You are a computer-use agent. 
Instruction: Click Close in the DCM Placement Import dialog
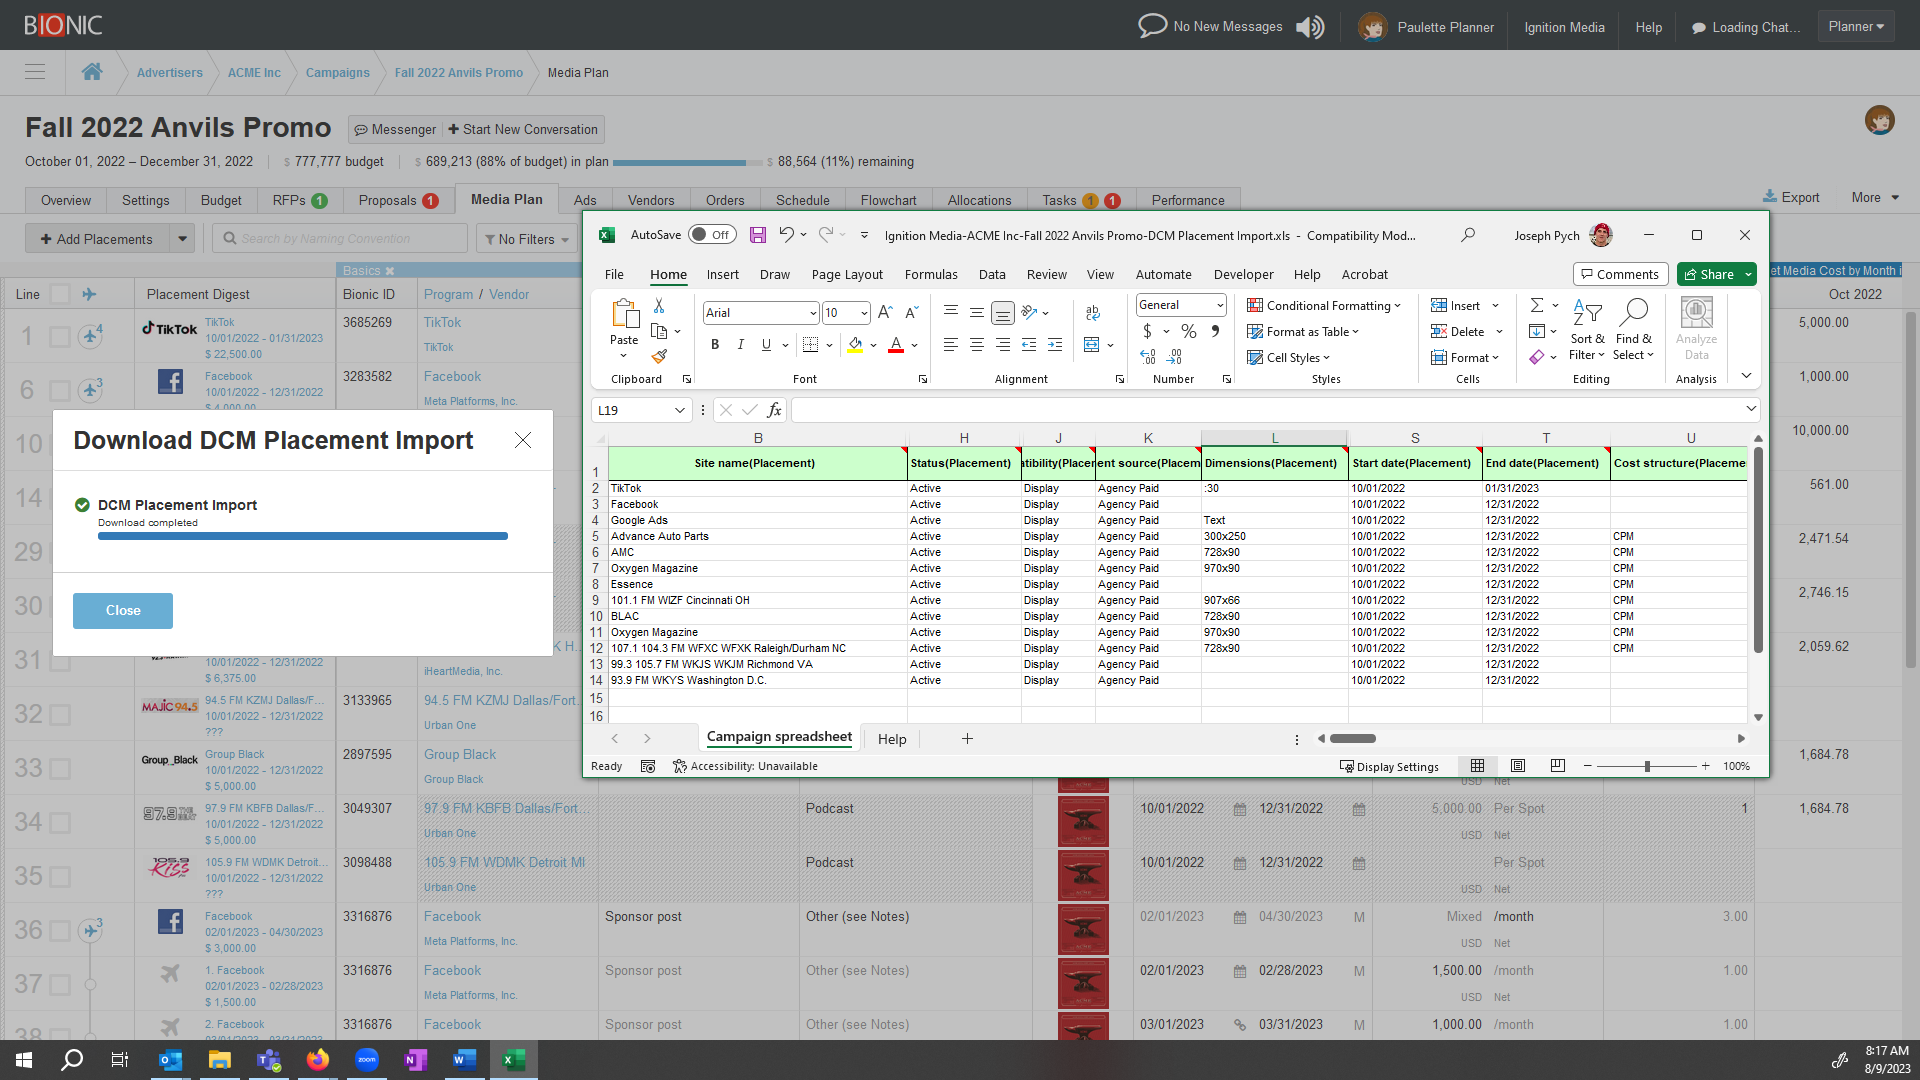coord(123,611)
